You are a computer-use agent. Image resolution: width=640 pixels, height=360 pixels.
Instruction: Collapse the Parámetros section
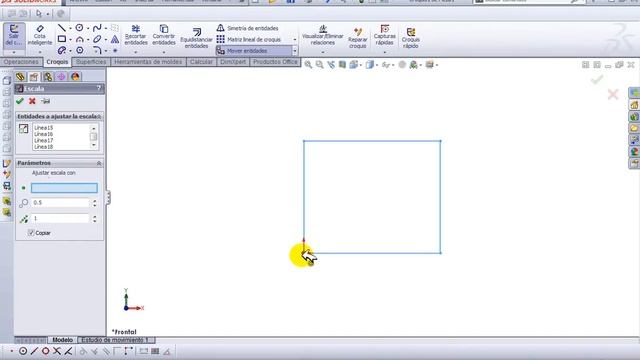[99, 163]
